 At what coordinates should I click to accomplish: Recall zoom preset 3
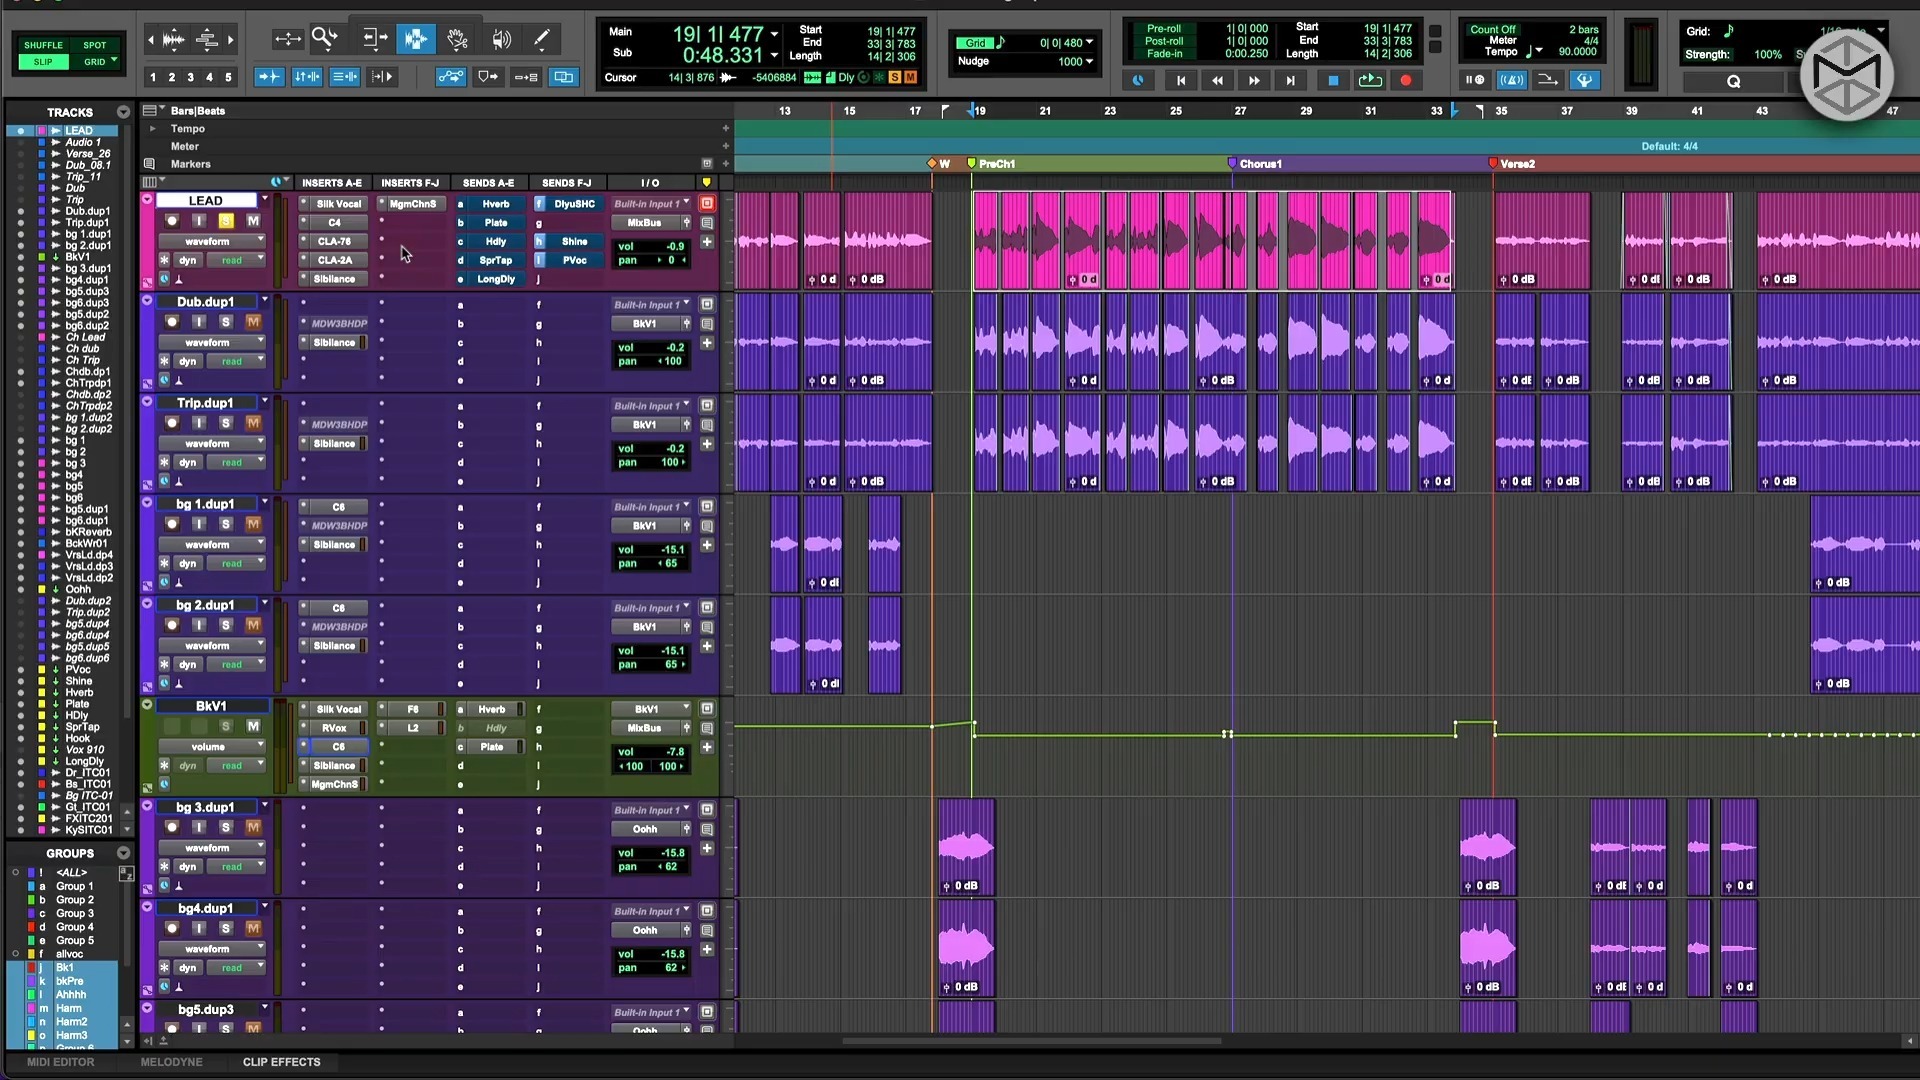click(x=190, y=77)
